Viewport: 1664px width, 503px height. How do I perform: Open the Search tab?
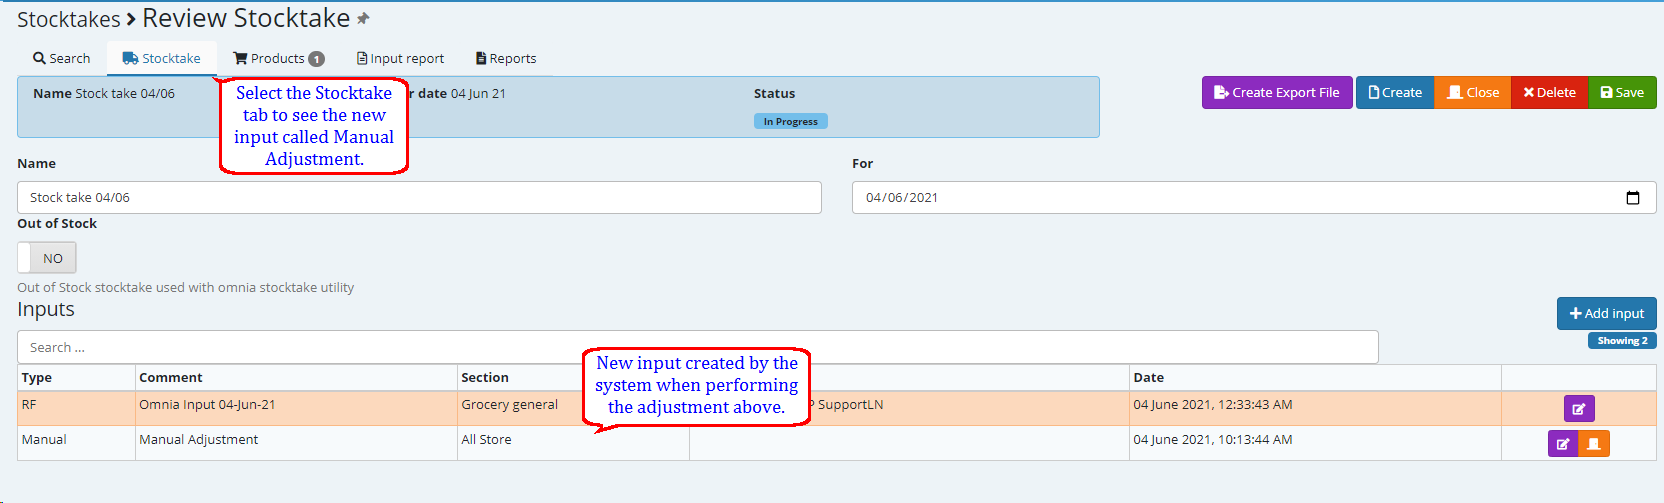62,59
